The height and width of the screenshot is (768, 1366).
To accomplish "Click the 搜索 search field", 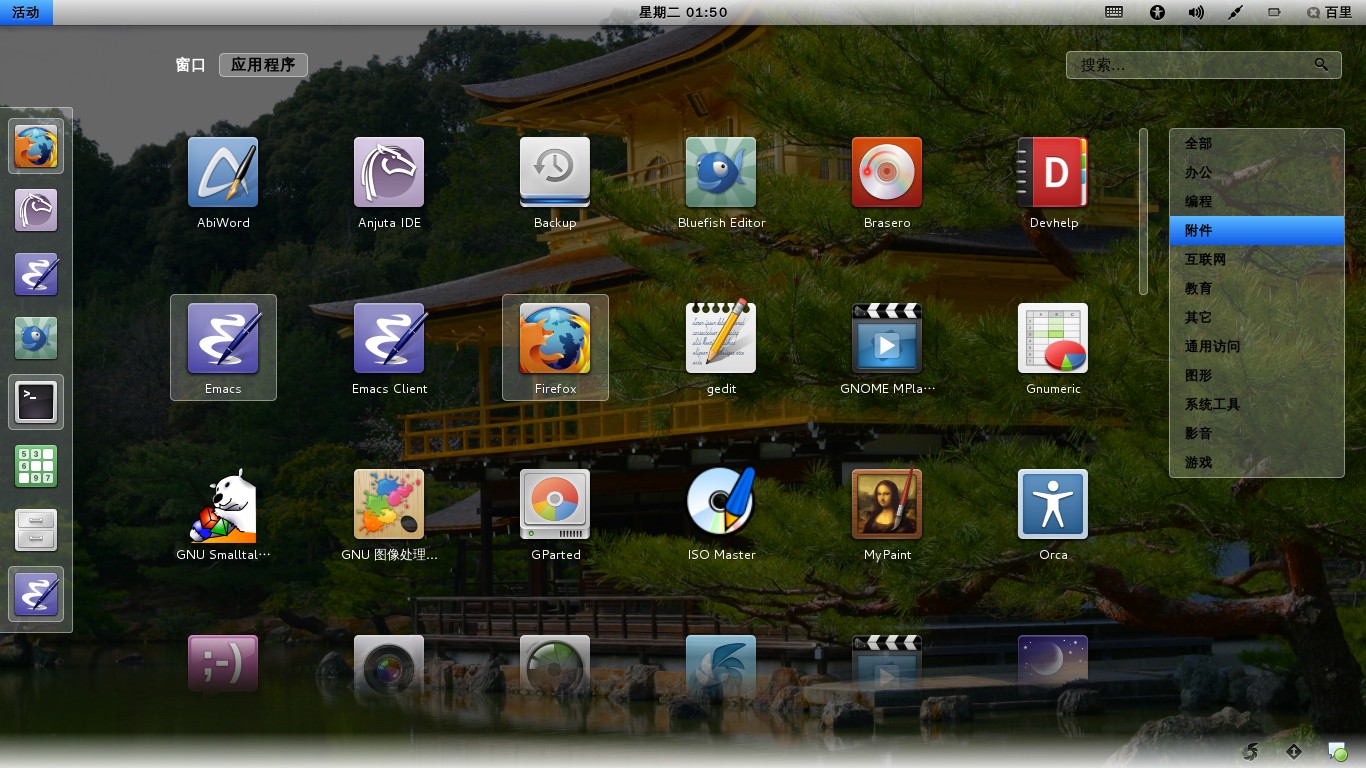I will pyautogui.click(x=1204, y=65).
